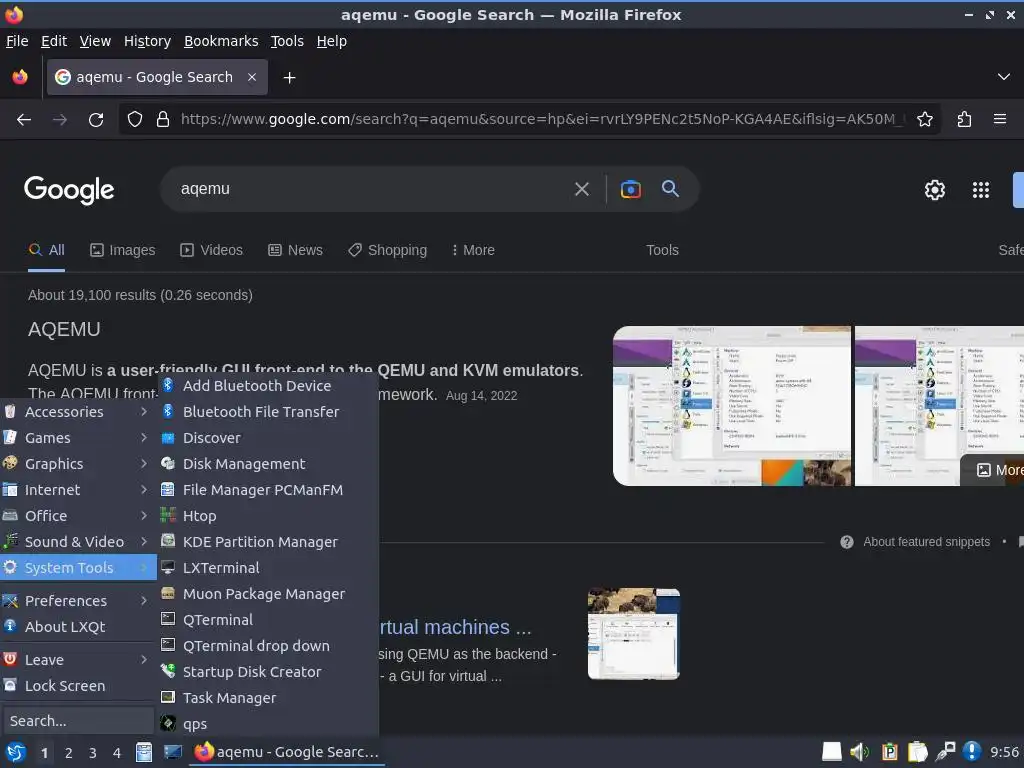The width and height of the screenshot is (1024, 768).
Task: Expand the Internet submenu
Action: 78,490
